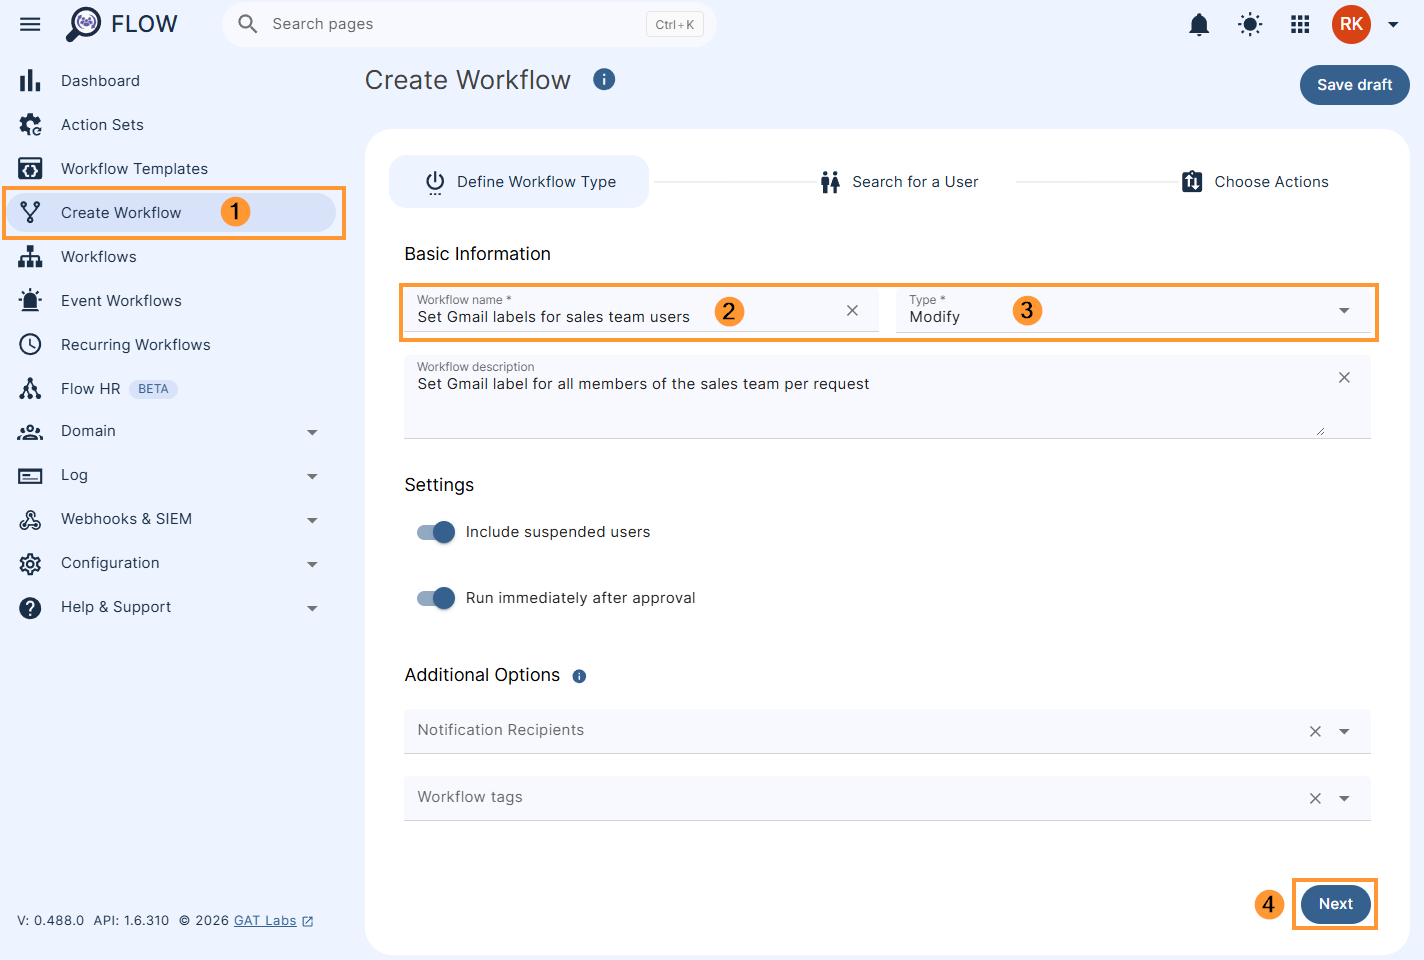This screenshot has height=960, width=1424.
Task: Expand Workflow tags dropdown arrow
Action: click(1344, 798)
